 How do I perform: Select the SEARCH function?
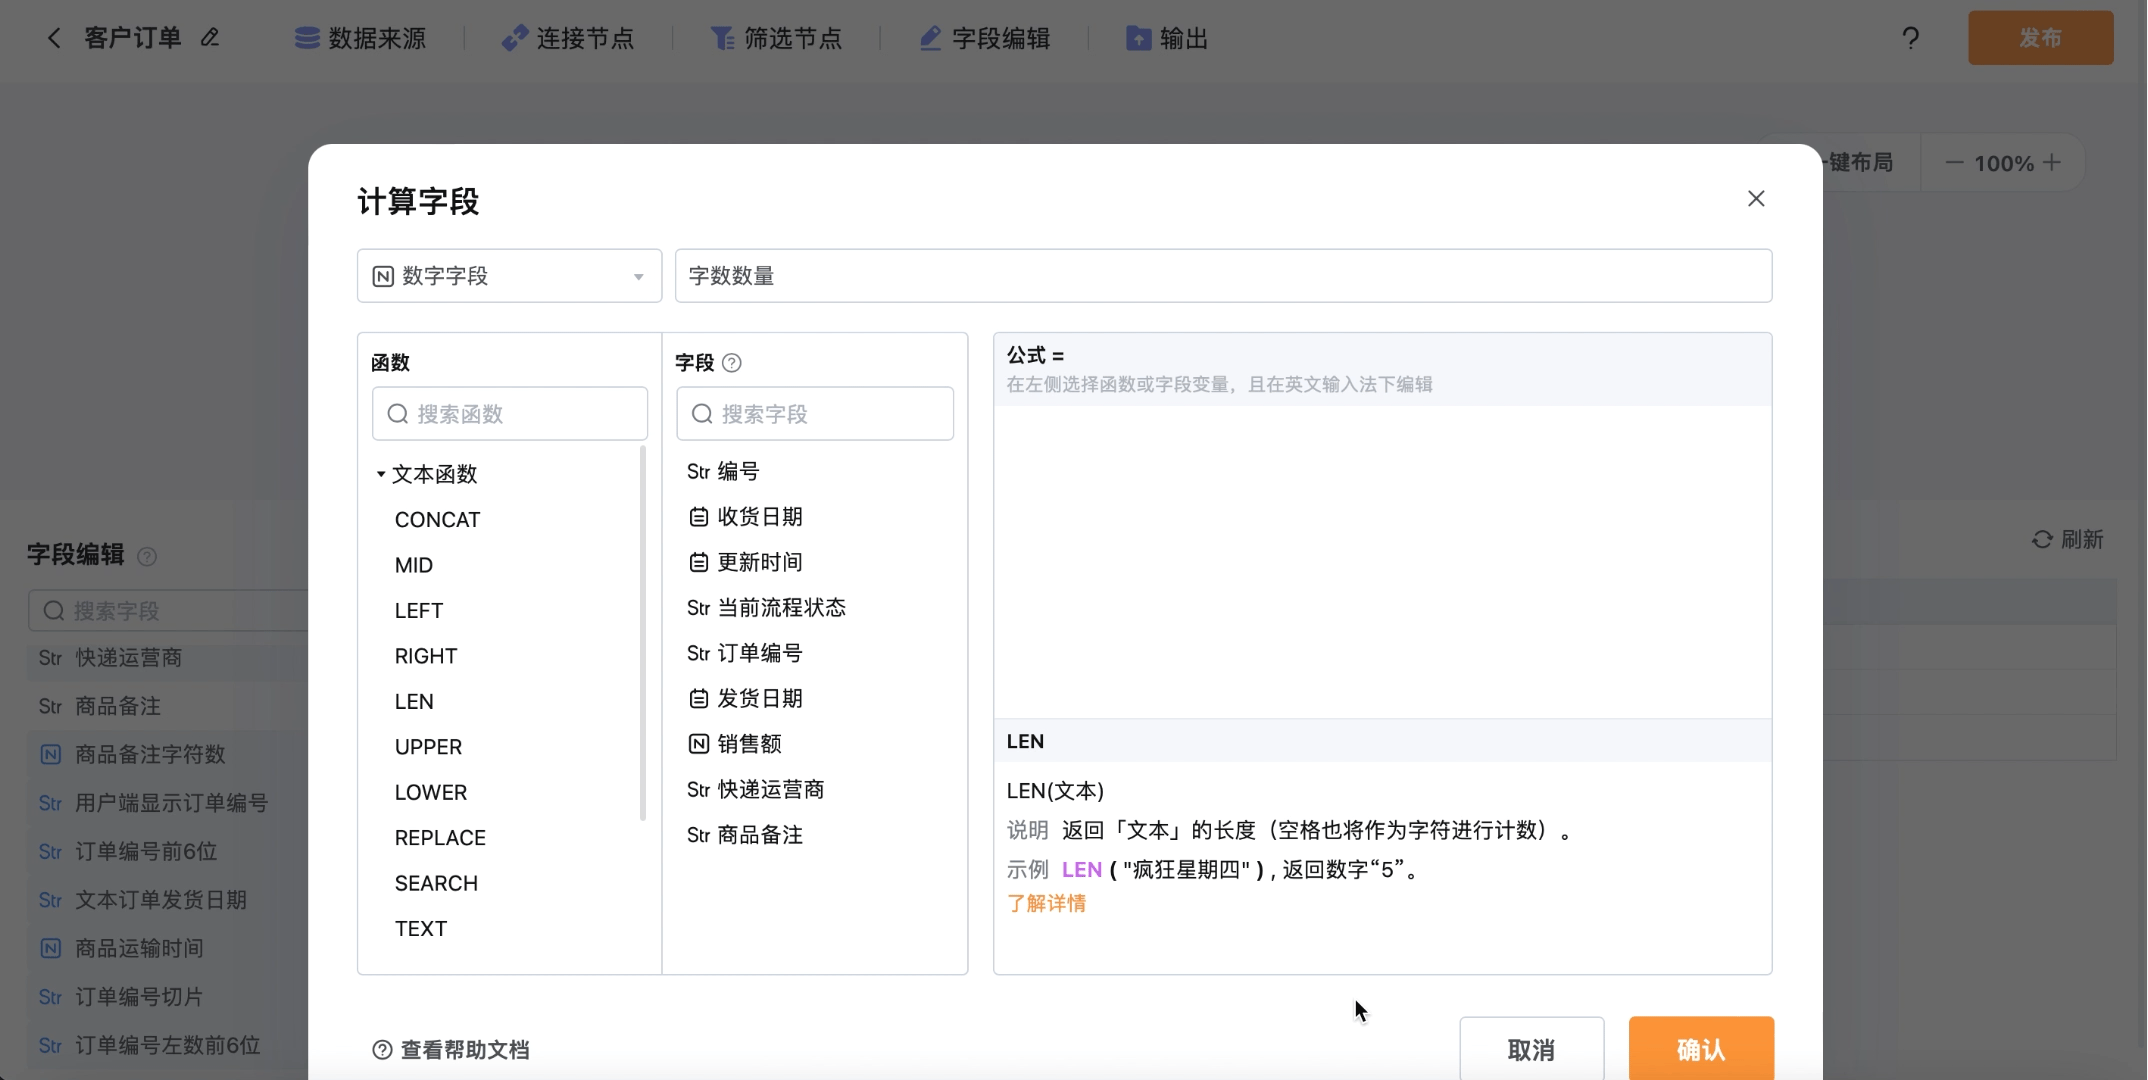coord(436,884)
